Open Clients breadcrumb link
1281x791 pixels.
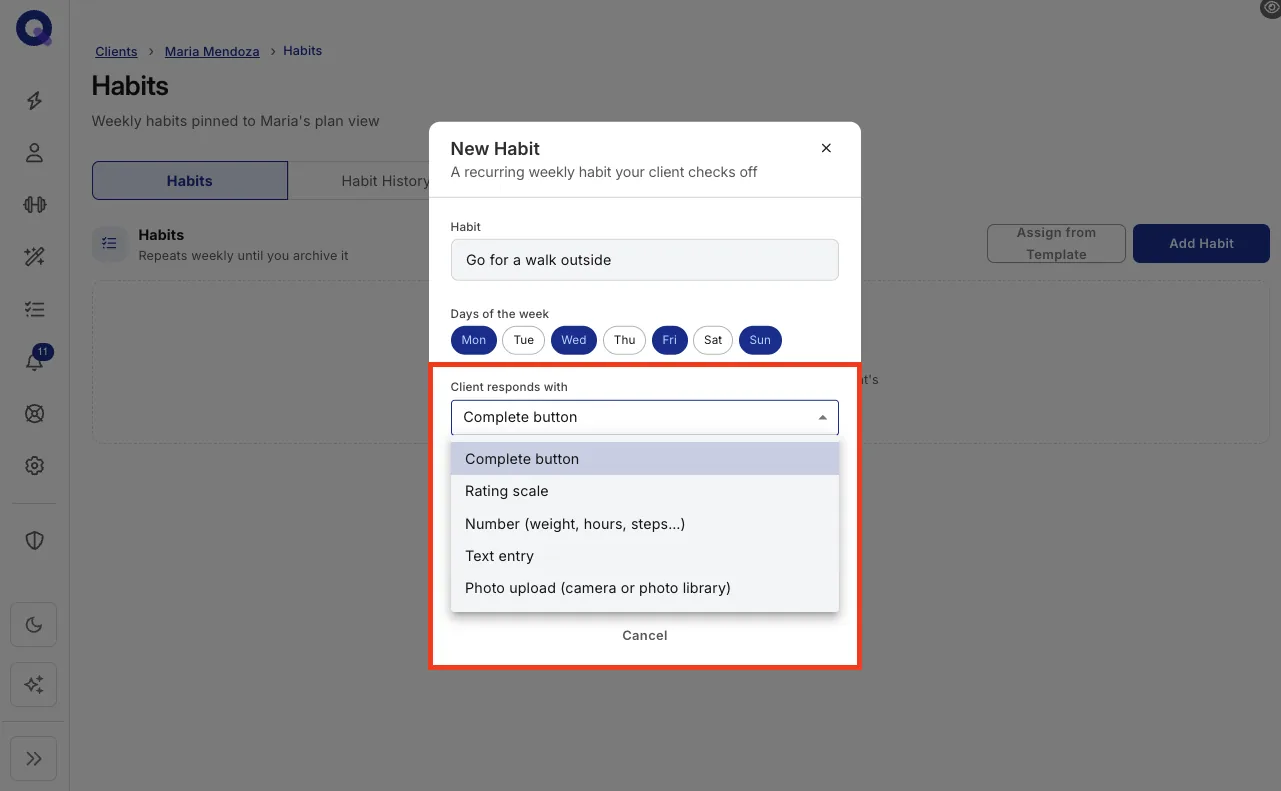(117, 51)
